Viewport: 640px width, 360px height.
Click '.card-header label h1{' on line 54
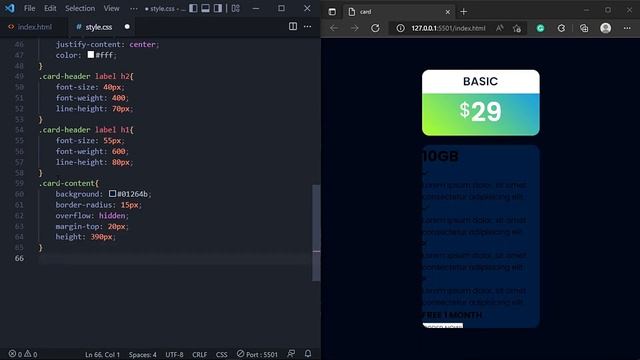86,130
